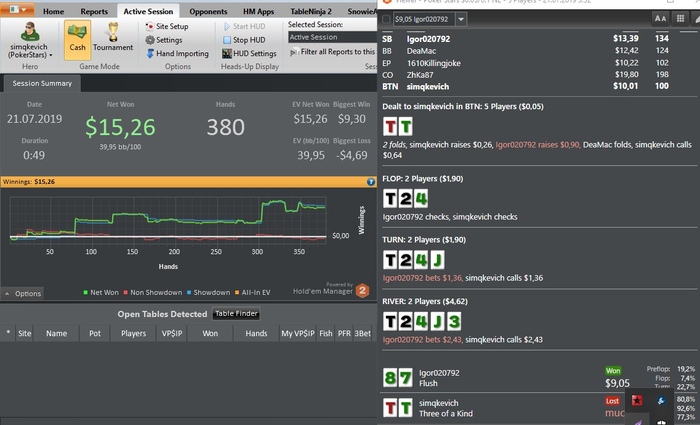This screenshot has height=425, width=700.
Task: Click DeaMac in the BB row
Action: click(421, 51)
